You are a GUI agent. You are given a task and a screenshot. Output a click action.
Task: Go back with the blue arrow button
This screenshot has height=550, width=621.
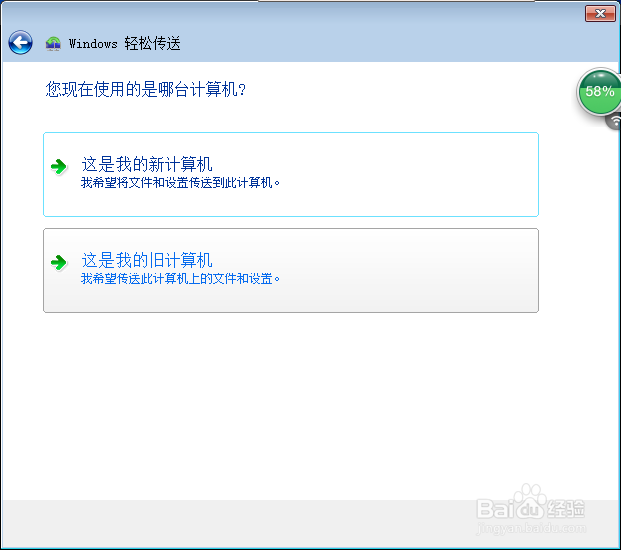coord(20,42)
